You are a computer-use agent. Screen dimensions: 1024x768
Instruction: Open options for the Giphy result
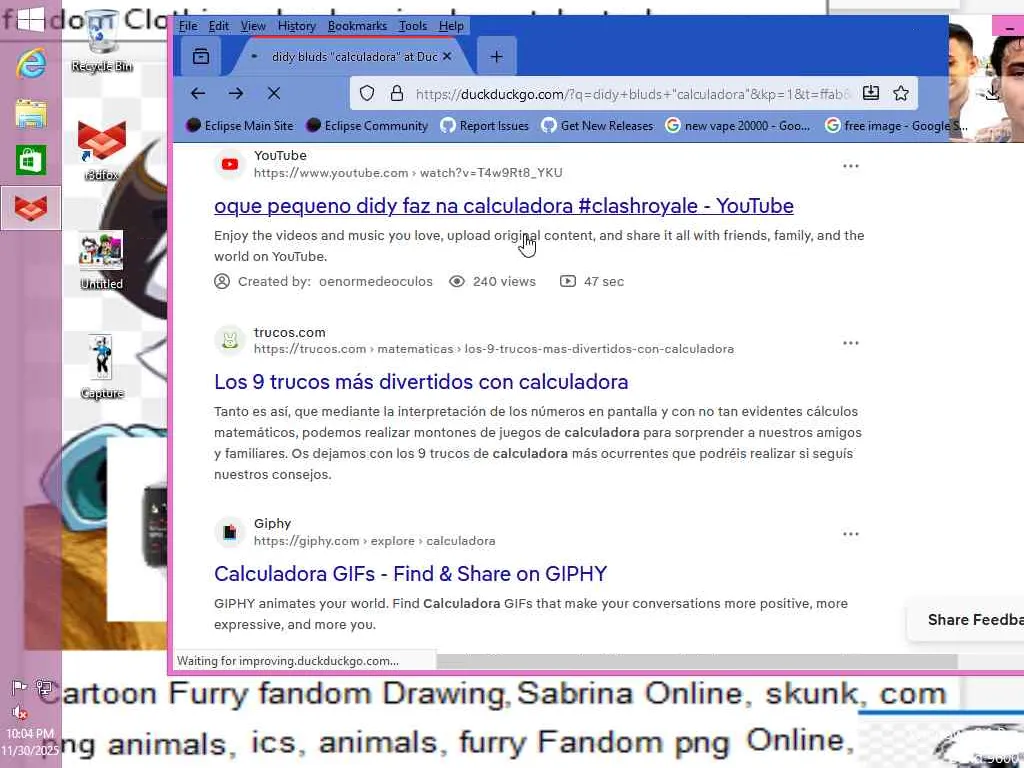850,534
